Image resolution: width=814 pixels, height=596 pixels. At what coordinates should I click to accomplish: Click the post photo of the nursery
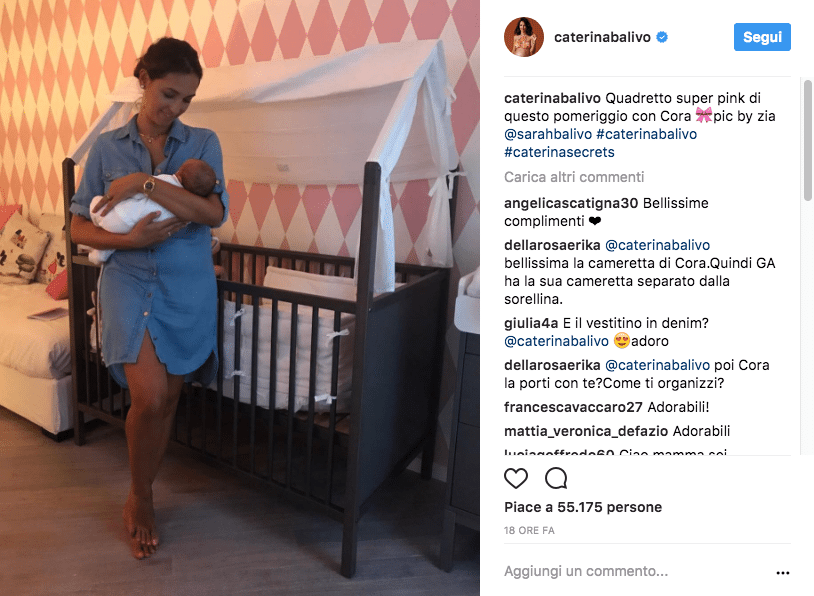[x=240, y=298]
